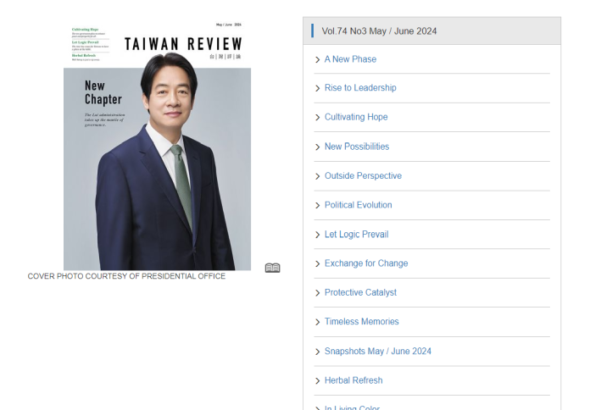The height and width of the screenshot is (410, 590).
Task: Click chevron beside 'Herbal Refresh'
Action: [x=317, y=381]
